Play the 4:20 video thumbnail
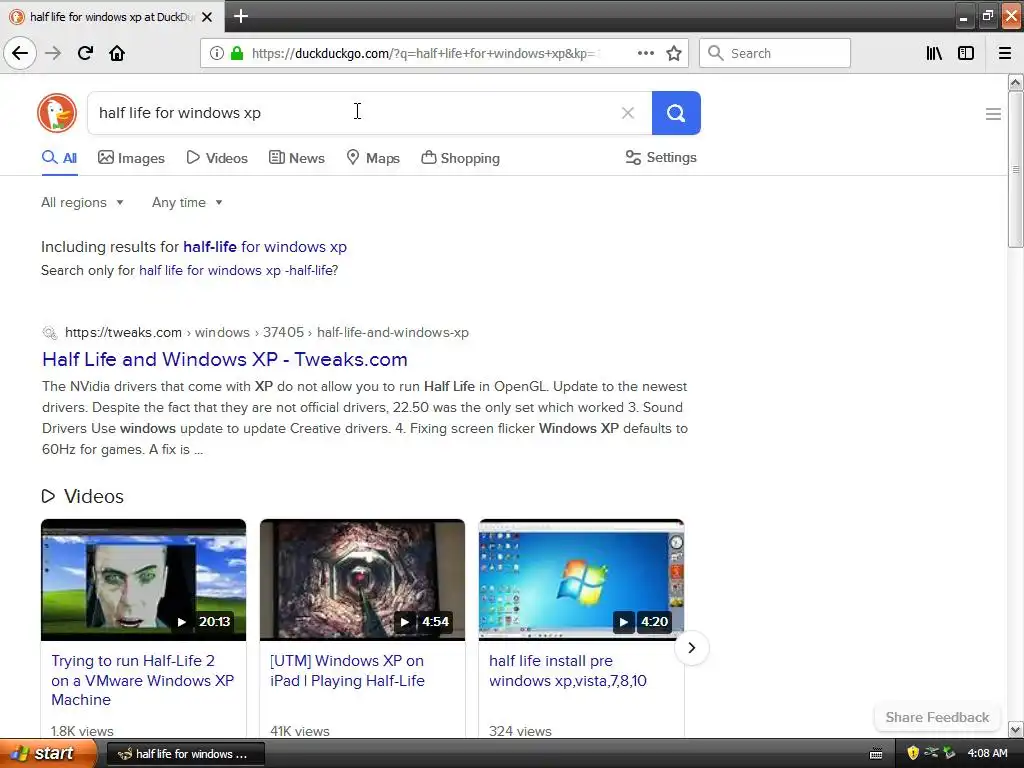Viewport: 1024px width, 768px height. click(x=581, y=580)
